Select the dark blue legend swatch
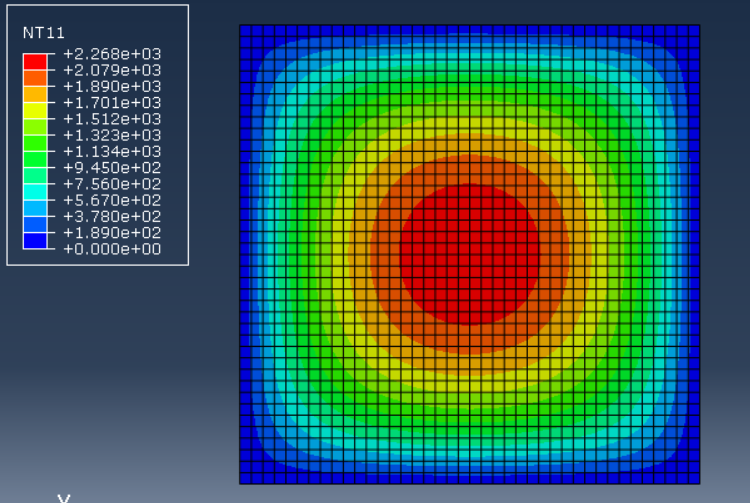750x503 pixels. (x=35, y=241)
